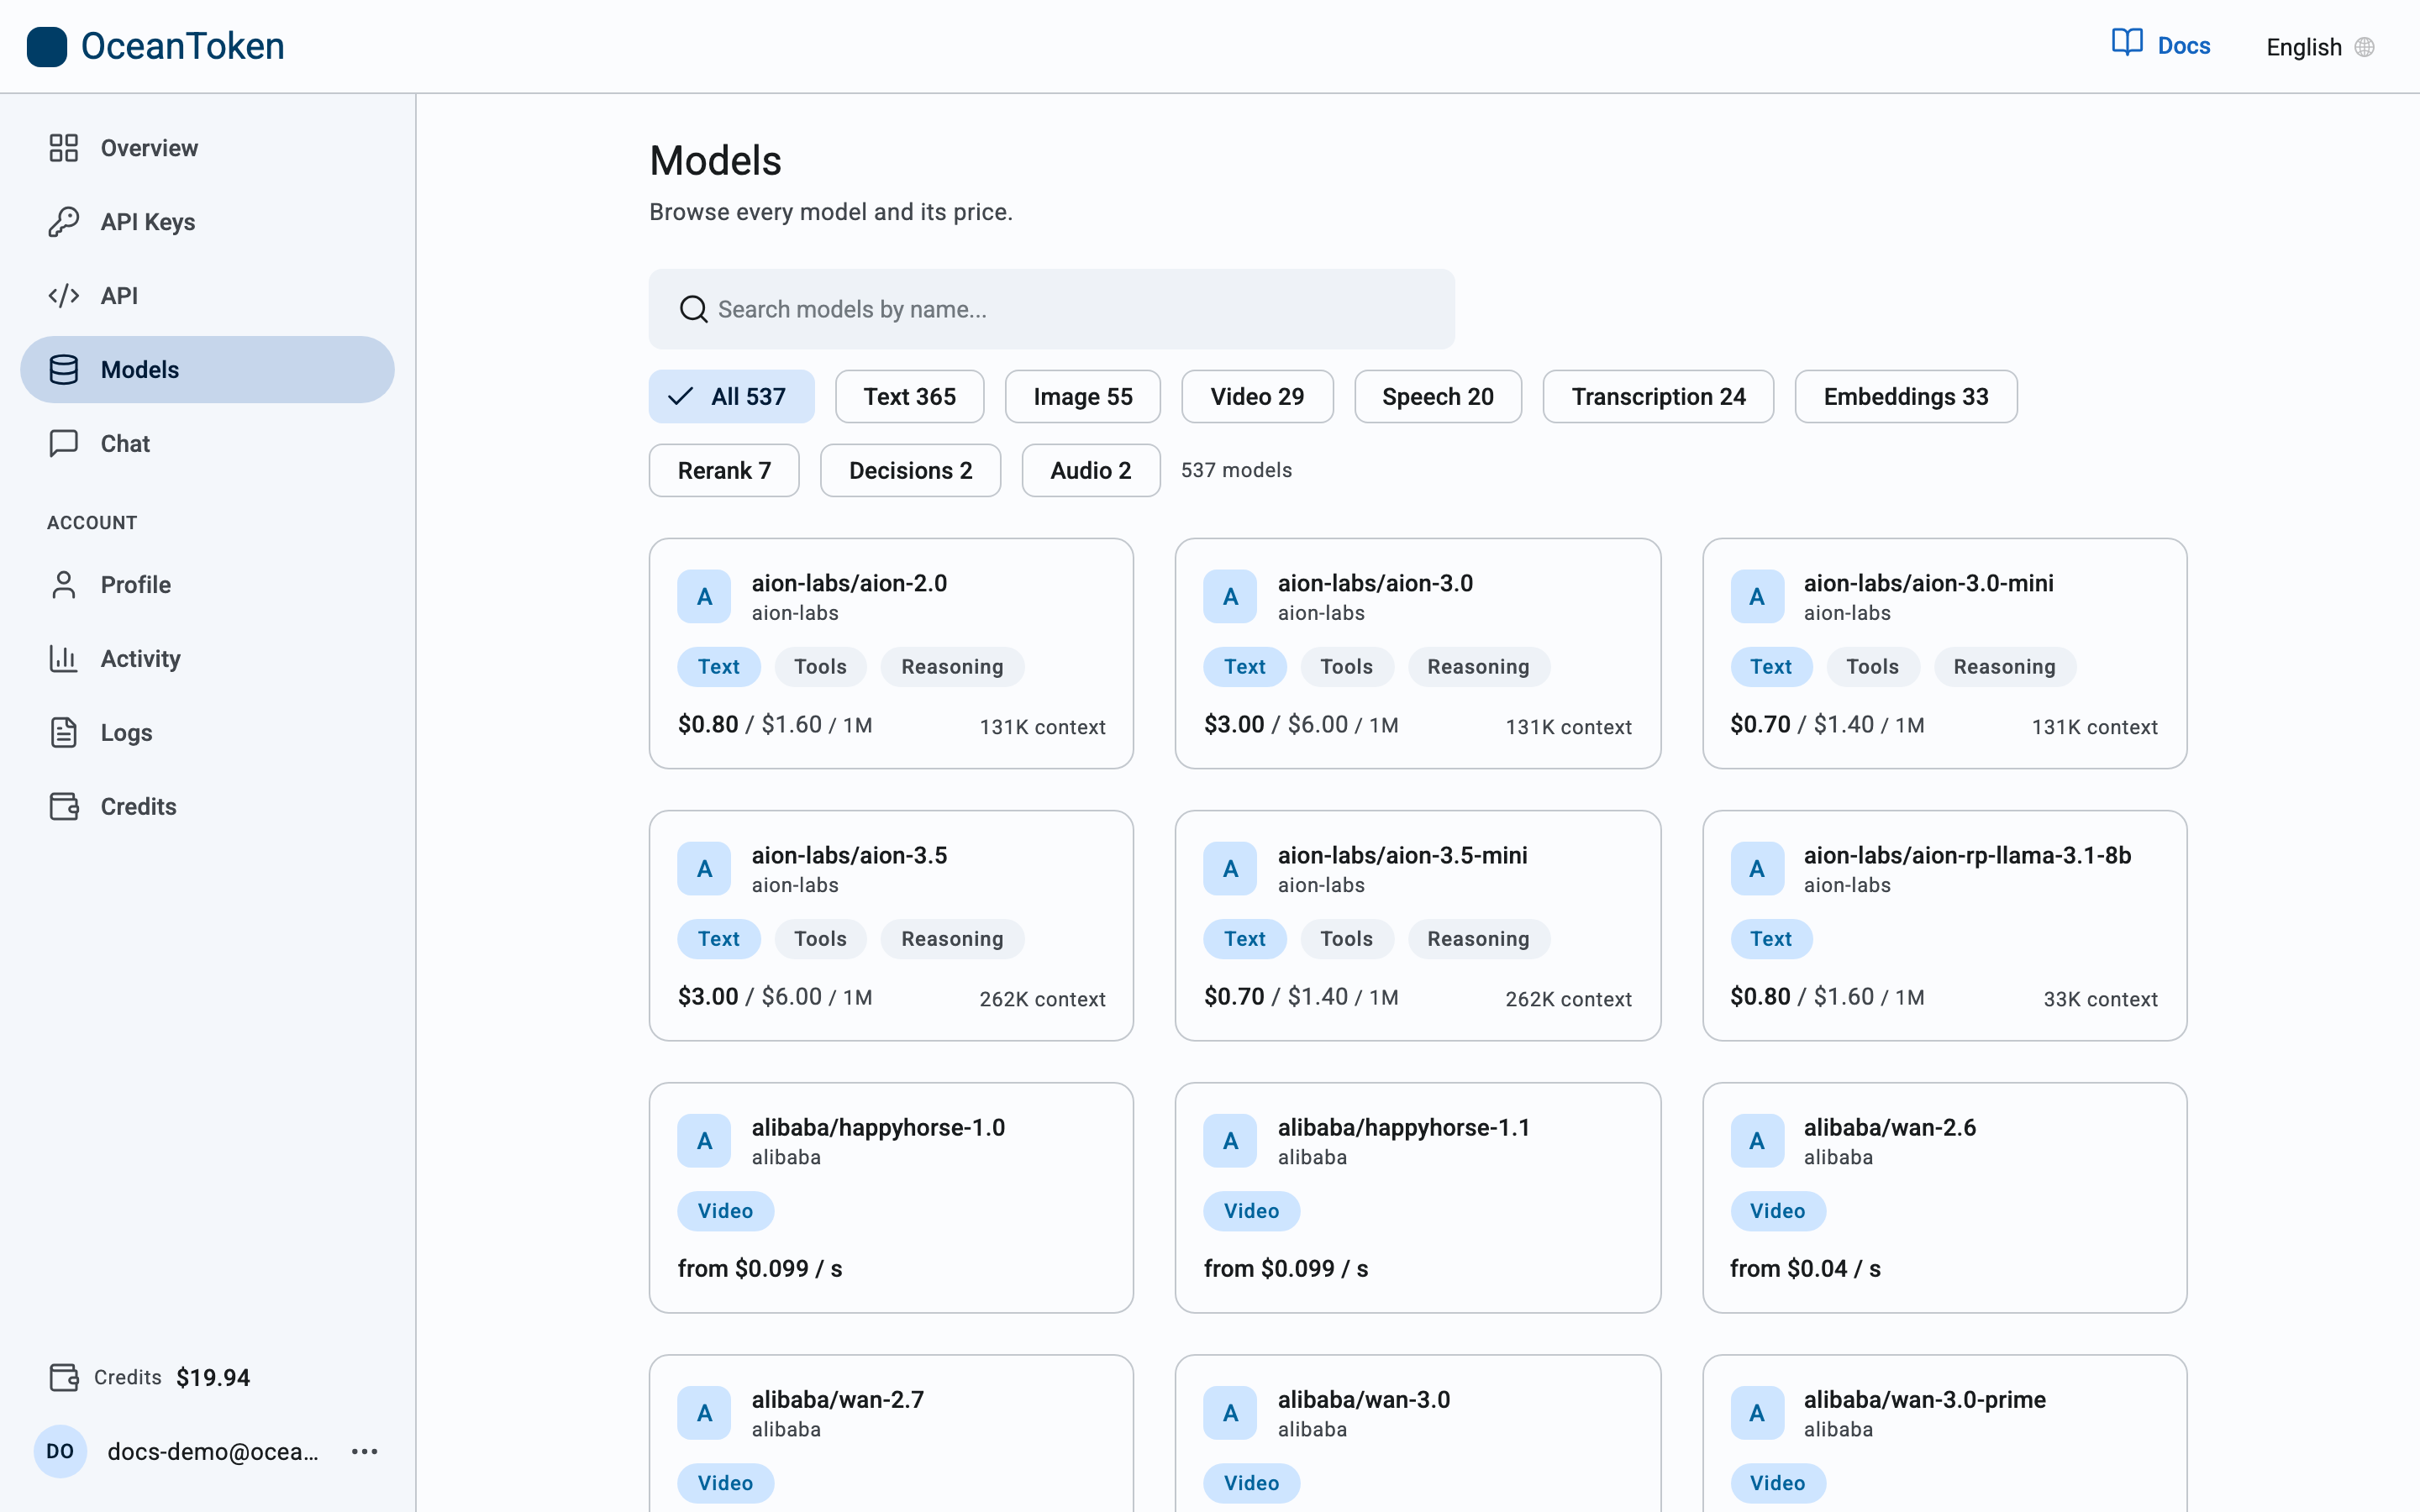
Task: Click the A icon on aion-3.5 card
Action: (704, 869)
